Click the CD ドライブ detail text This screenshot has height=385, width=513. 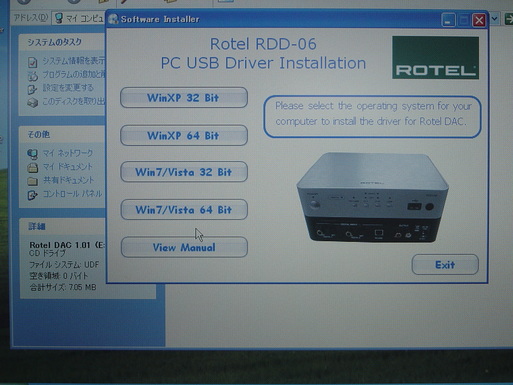point(47,253)
